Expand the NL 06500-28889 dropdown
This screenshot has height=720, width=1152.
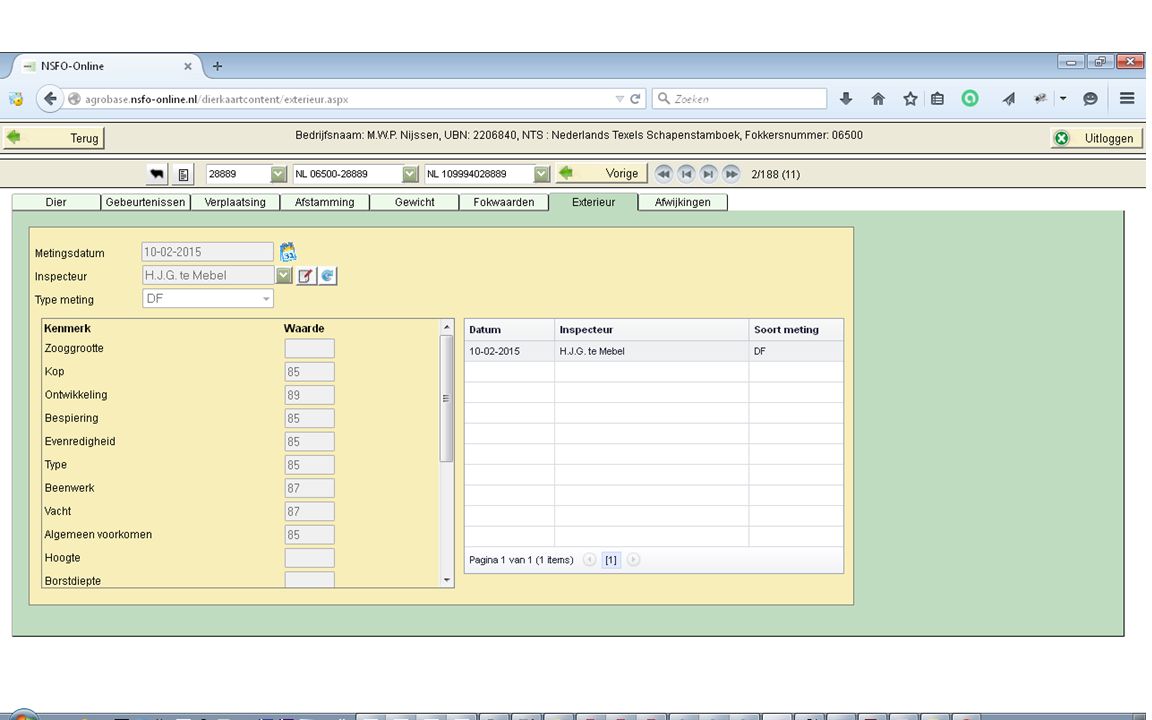pyautogui.click(x=410, y=174)
